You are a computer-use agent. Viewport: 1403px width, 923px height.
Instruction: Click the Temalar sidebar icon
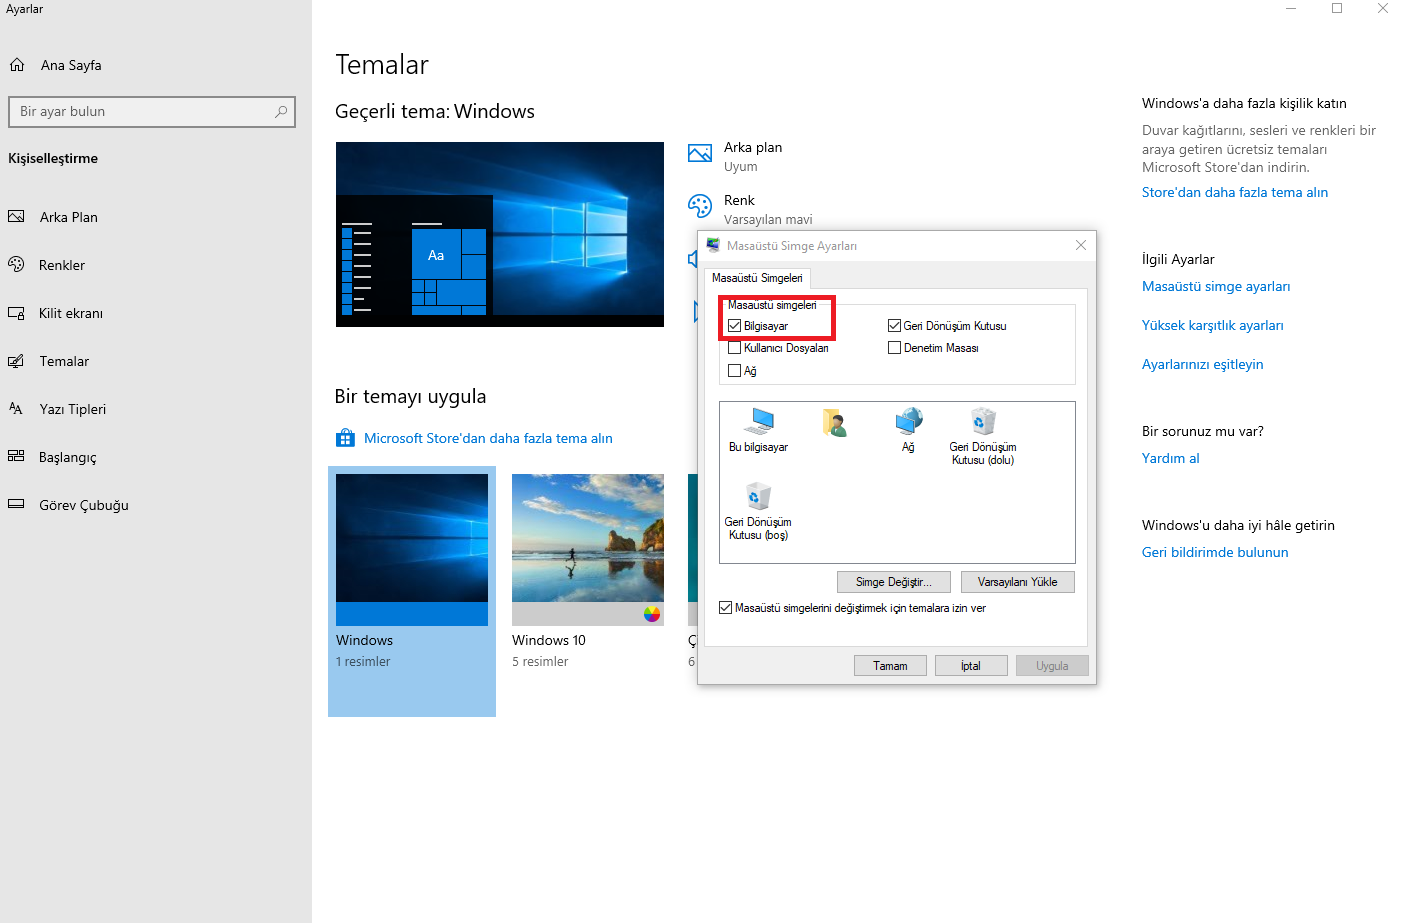16,361
